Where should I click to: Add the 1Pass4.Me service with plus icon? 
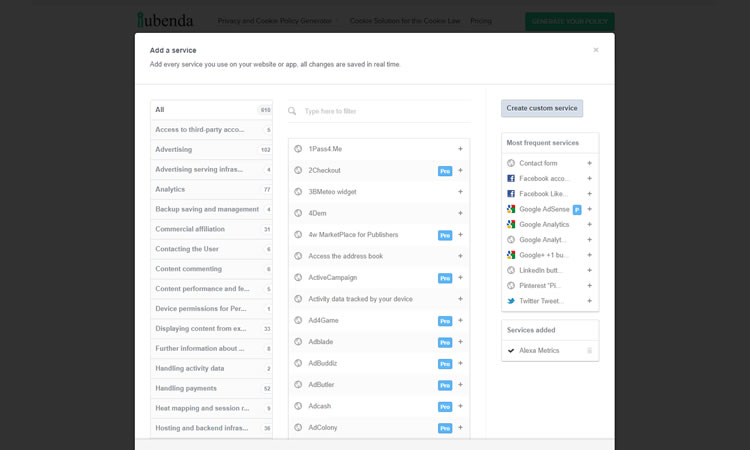tap(460, 149)
